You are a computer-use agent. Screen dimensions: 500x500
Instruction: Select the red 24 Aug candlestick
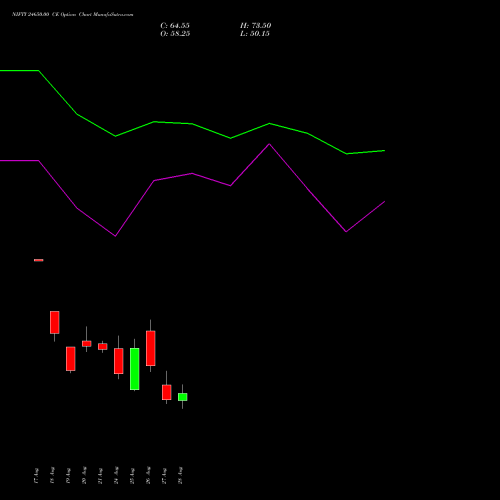coord(119,361)
